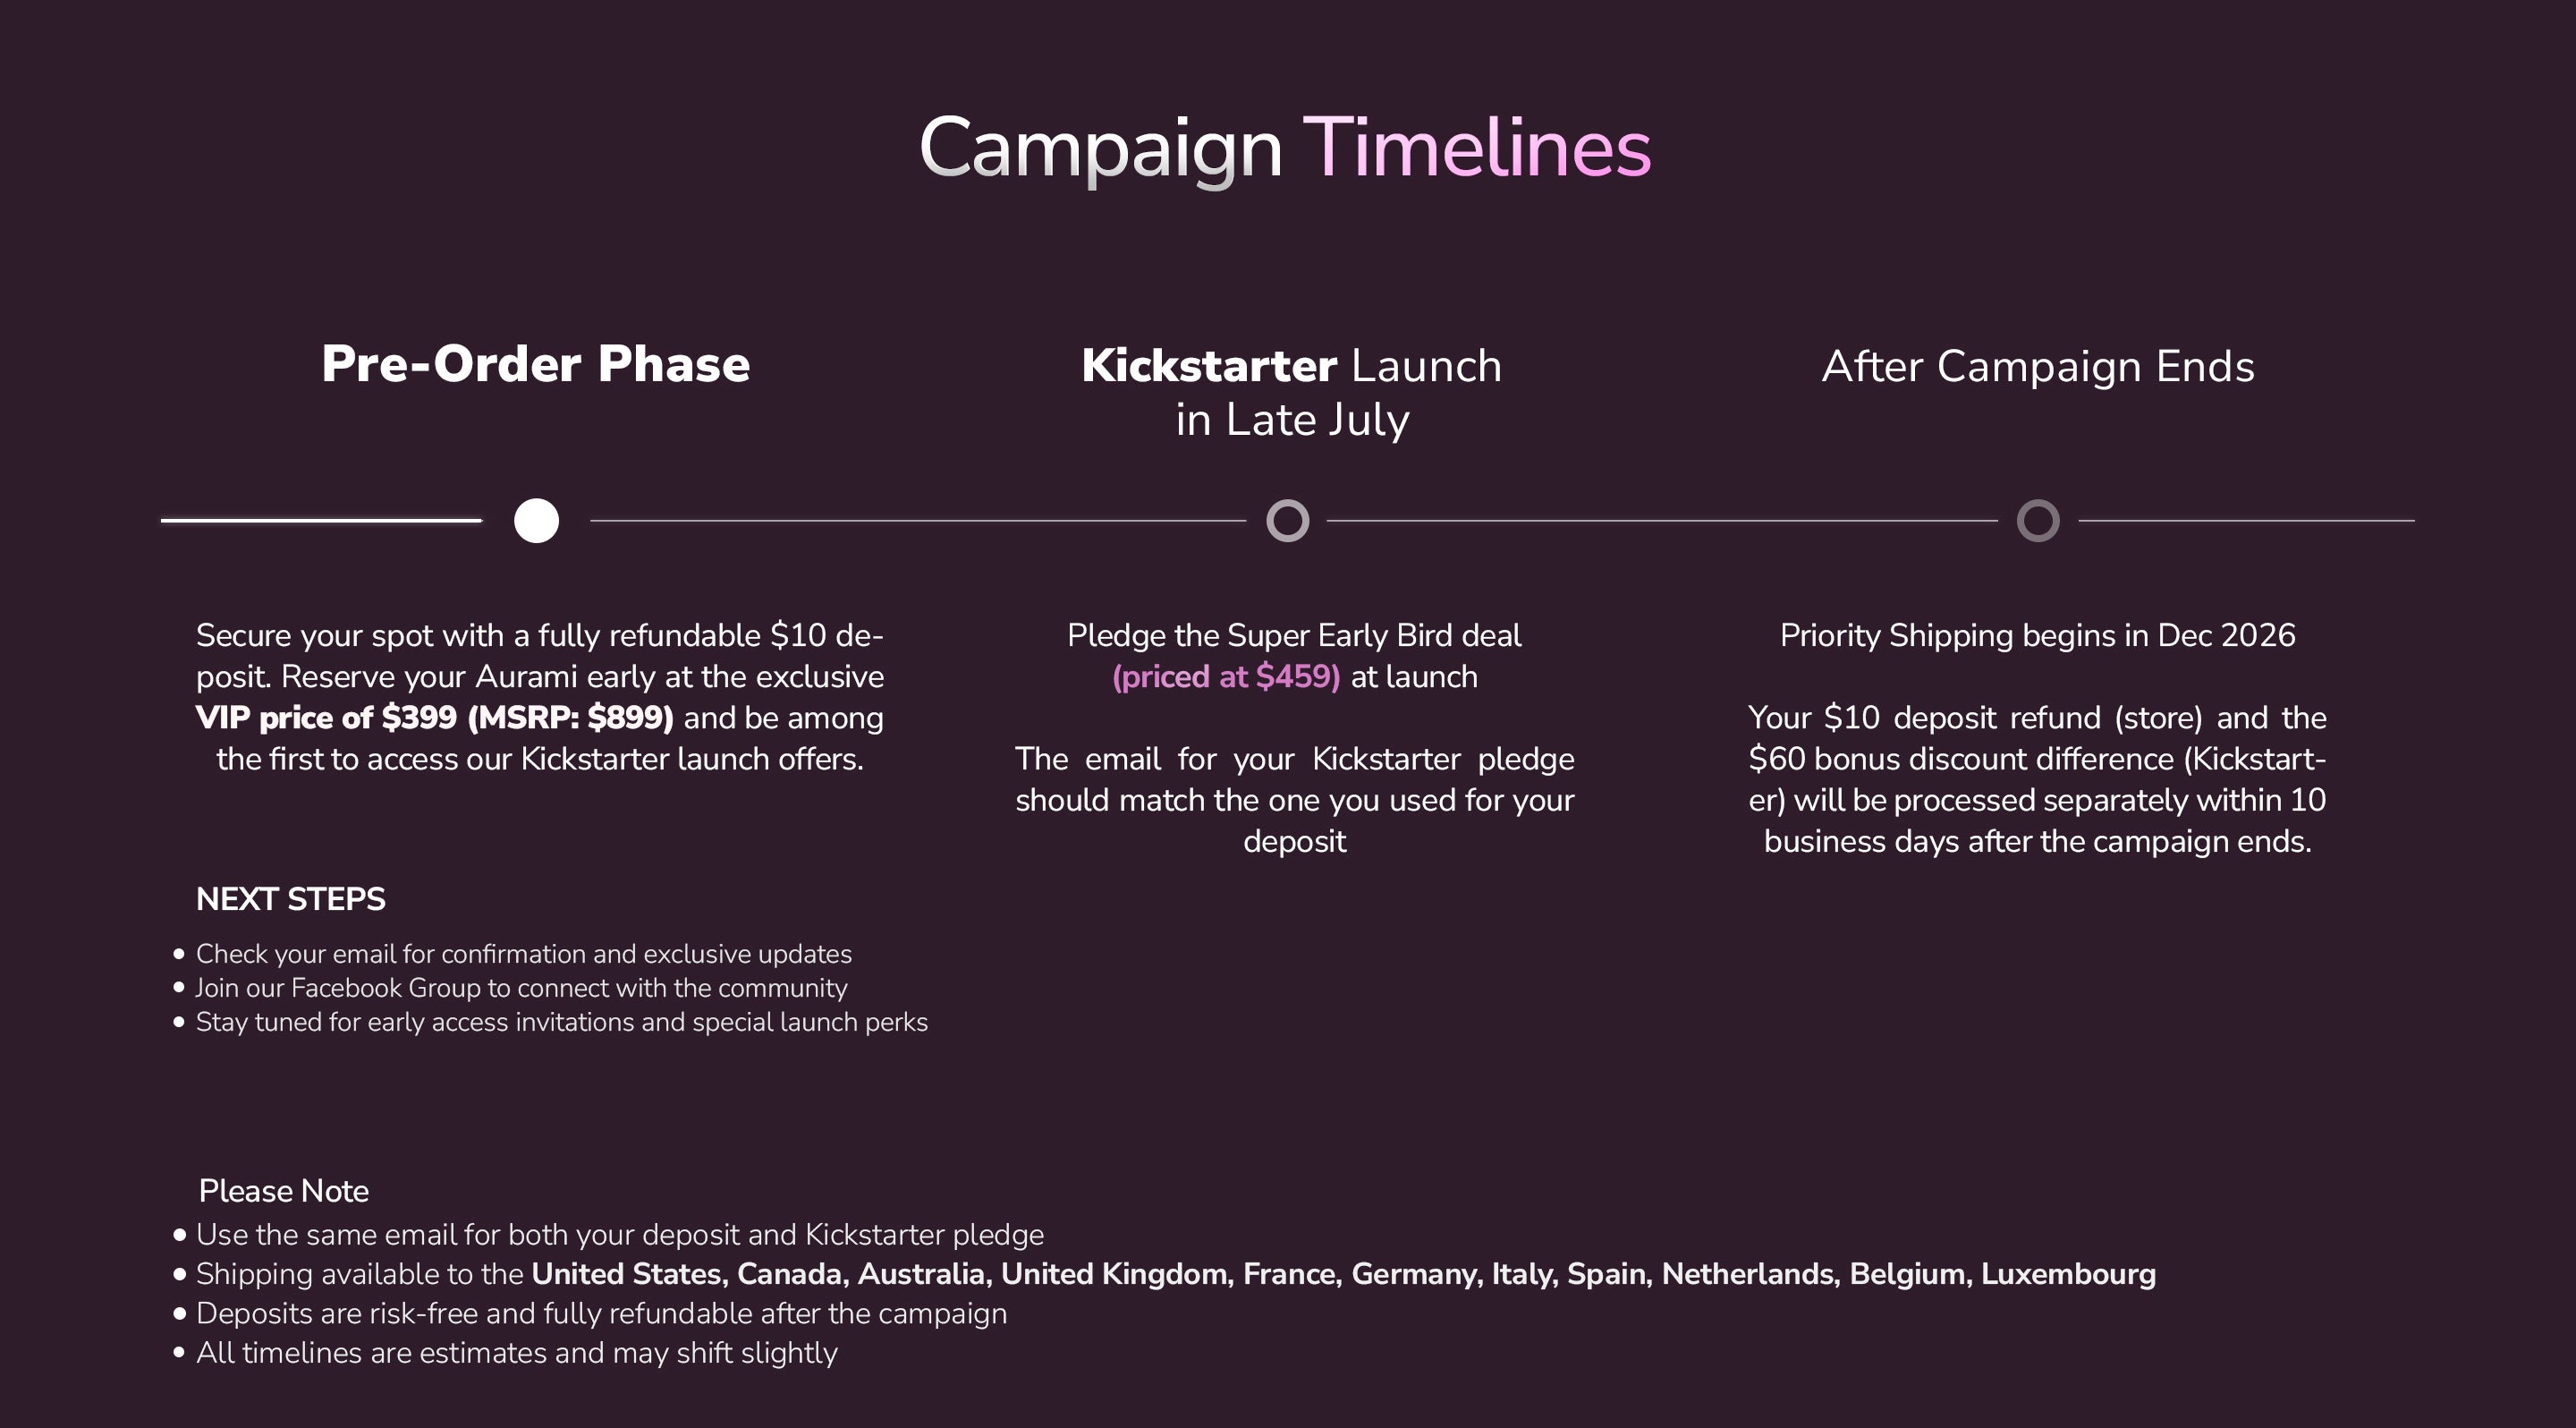Click the pink "priced at $459" text
This screenshot has height=1428, width=2576.
[1226, 677]
